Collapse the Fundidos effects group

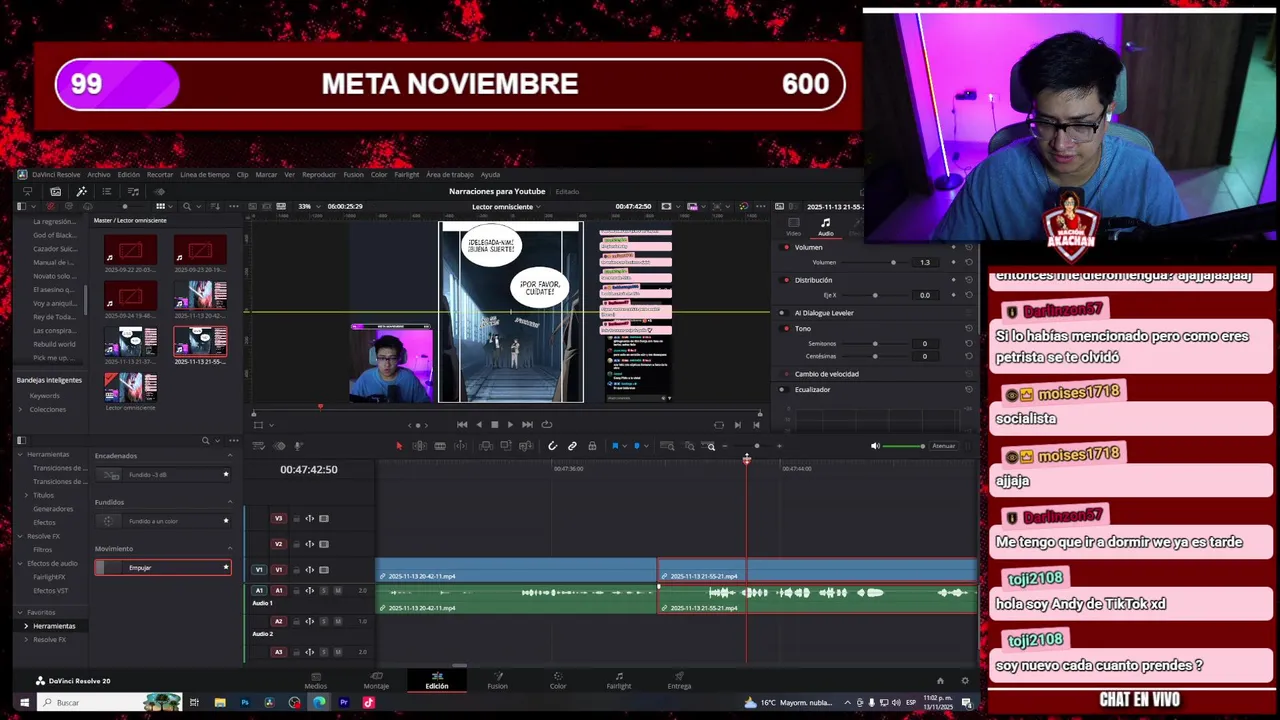click(x=230, y=502)
